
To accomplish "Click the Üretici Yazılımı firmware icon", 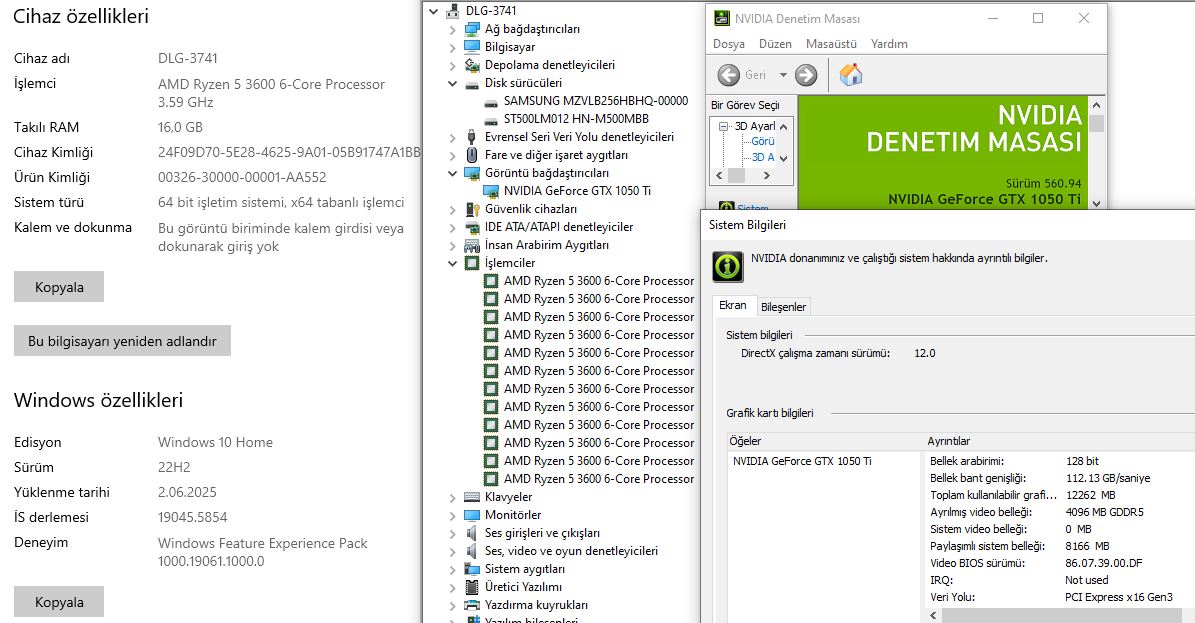I will pos(473,587).
